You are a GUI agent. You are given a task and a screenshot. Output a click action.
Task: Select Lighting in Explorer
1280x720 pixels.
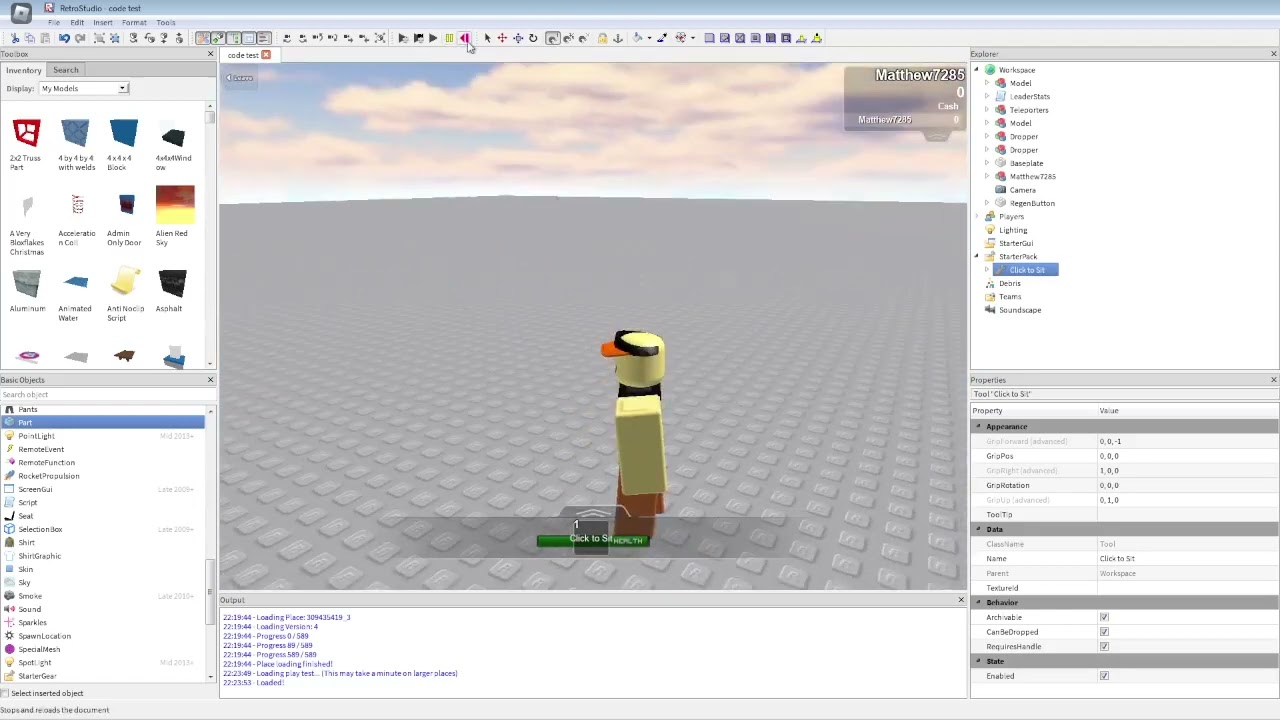pos(1013,230)
